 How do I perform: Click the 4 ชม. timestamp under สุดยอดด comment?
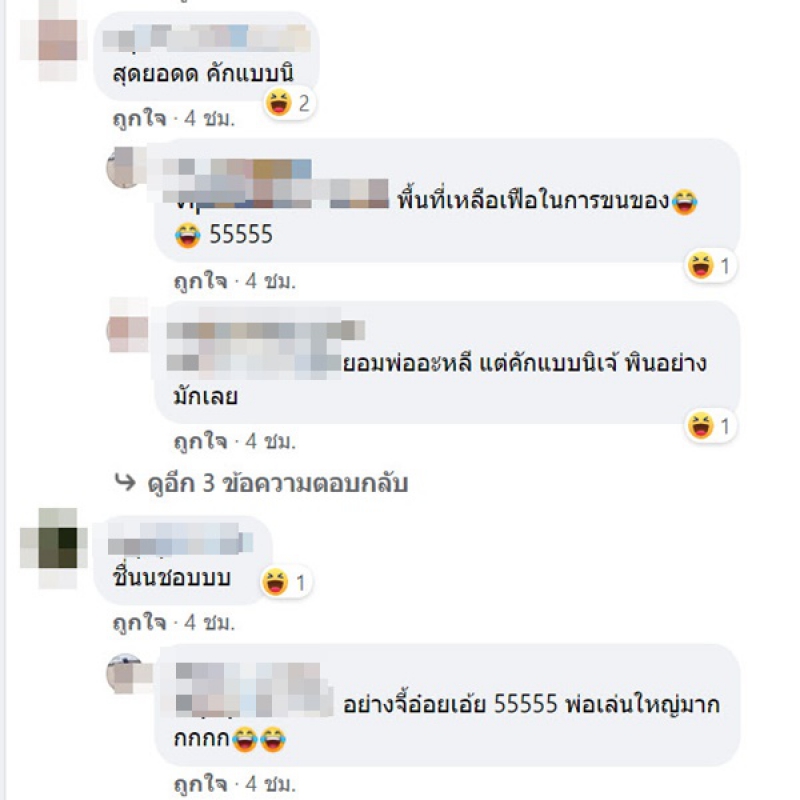pyautogui.click(x=209, y=119)
